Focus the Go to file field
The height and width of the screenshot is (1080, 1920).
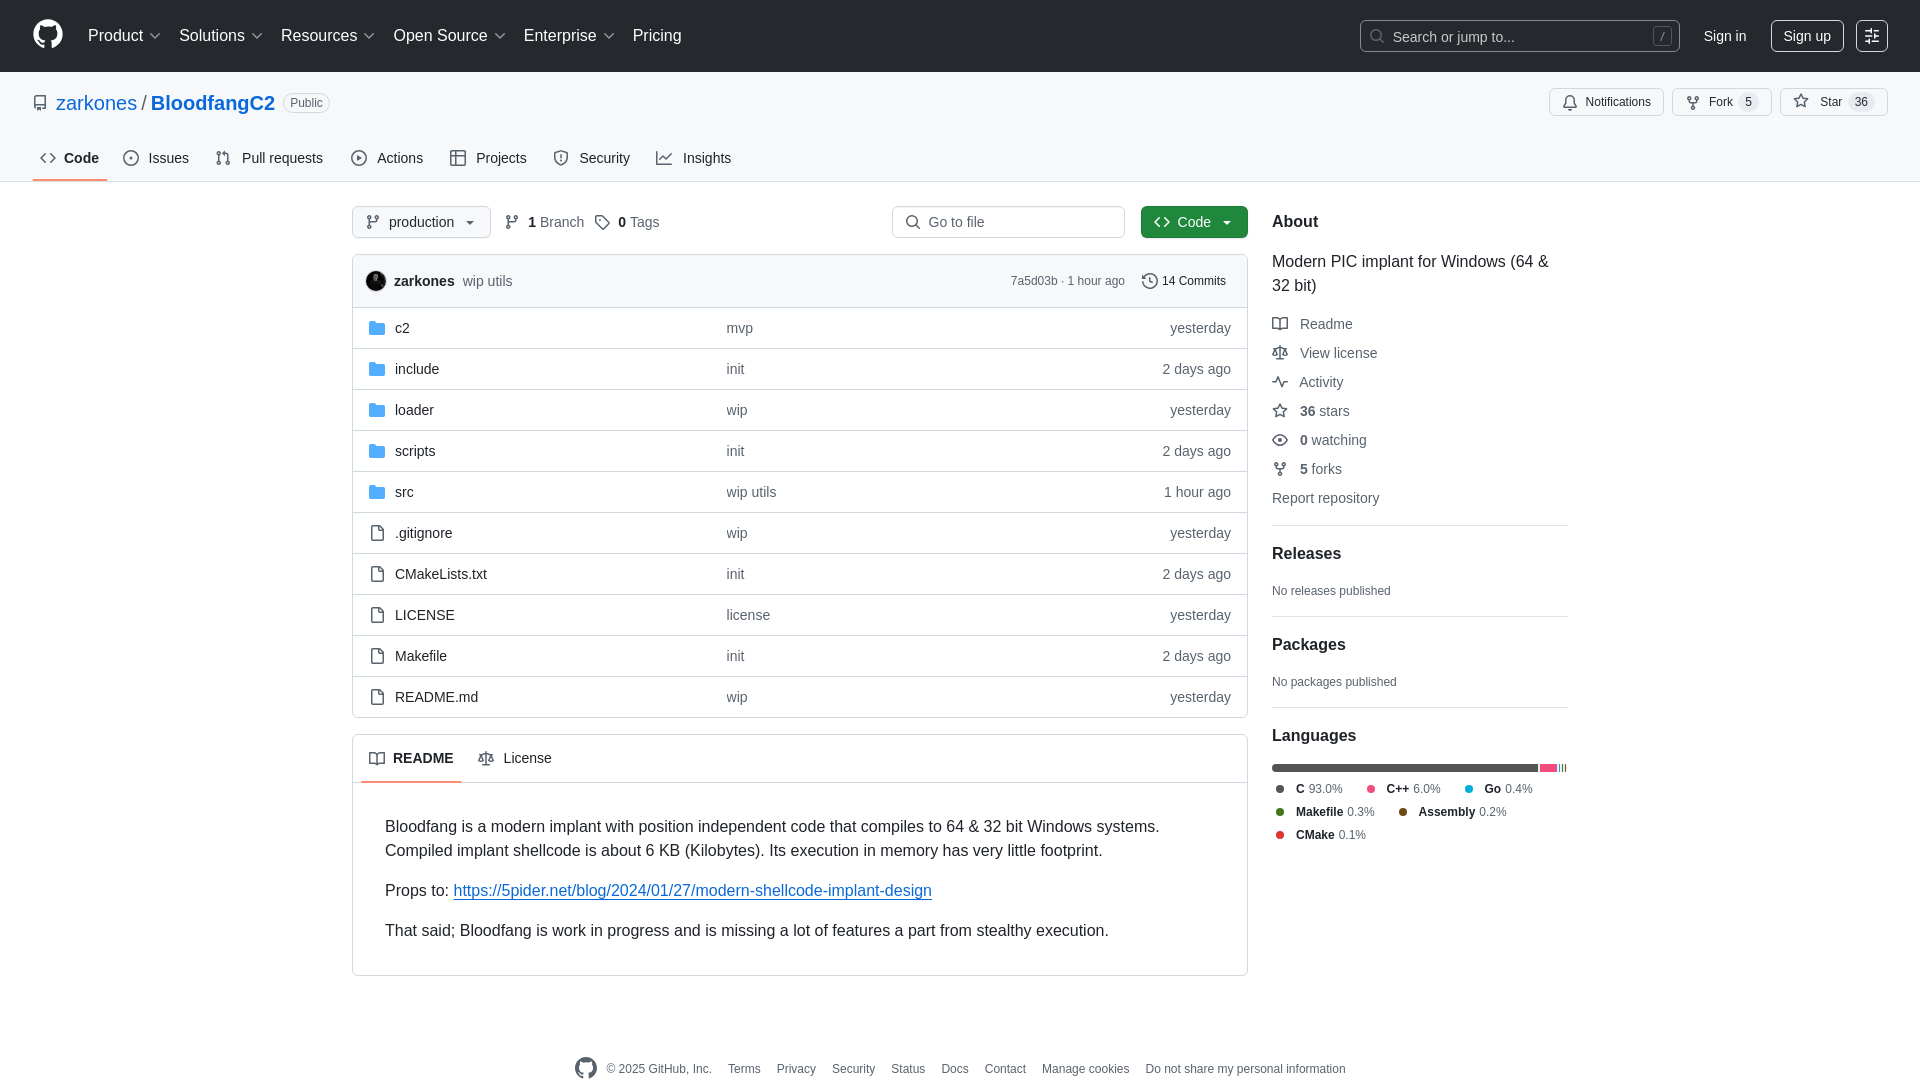[1008, 222]
